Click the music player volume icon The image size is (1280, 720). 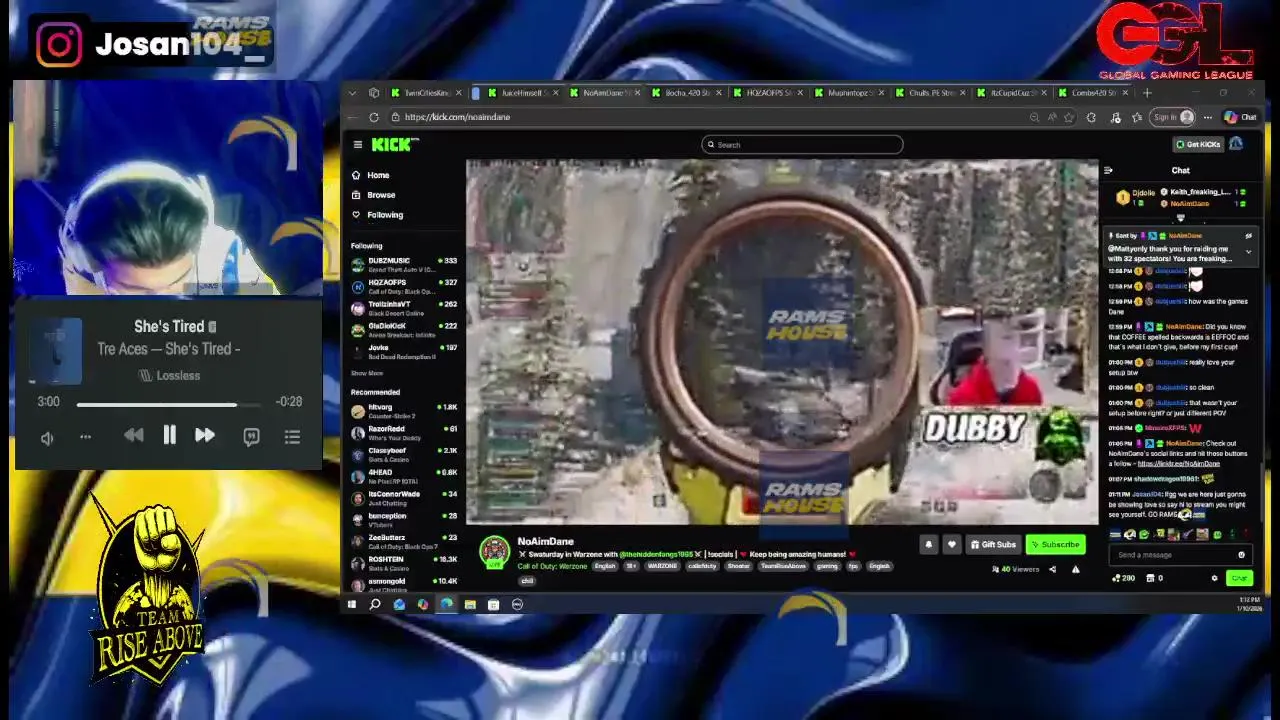tap(47, 437)
